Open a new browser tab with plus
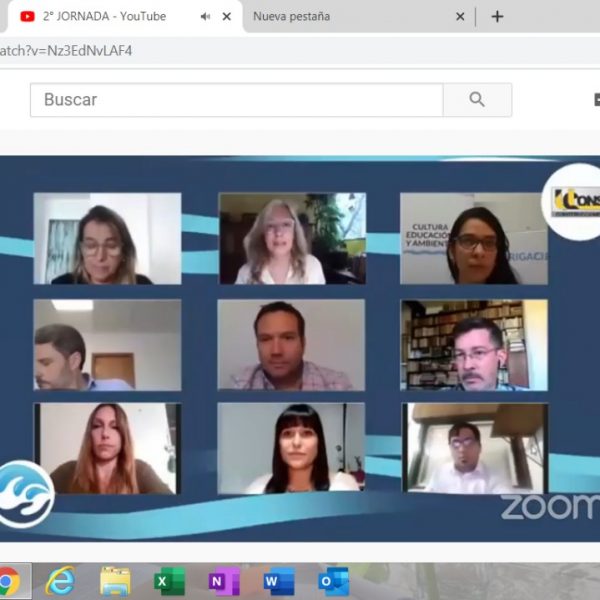This screenshot has width=600, height=600. point(497,16)
